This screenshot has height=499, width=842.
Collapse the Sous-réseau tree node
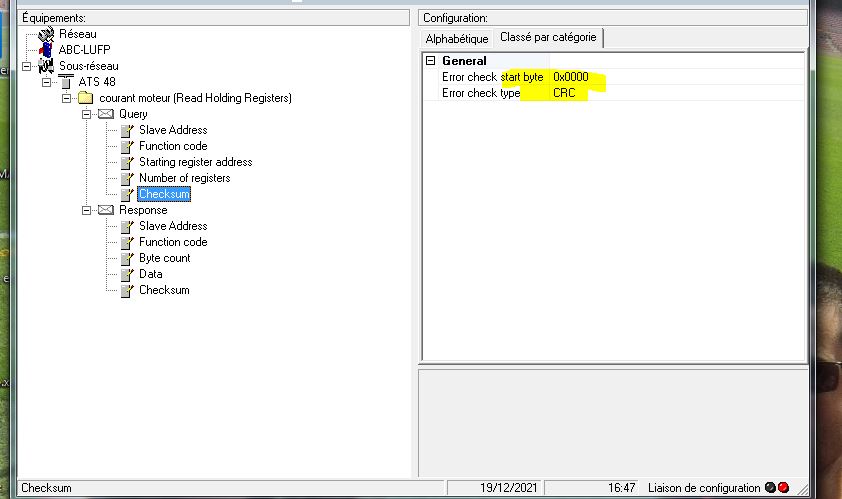[27, 66]
